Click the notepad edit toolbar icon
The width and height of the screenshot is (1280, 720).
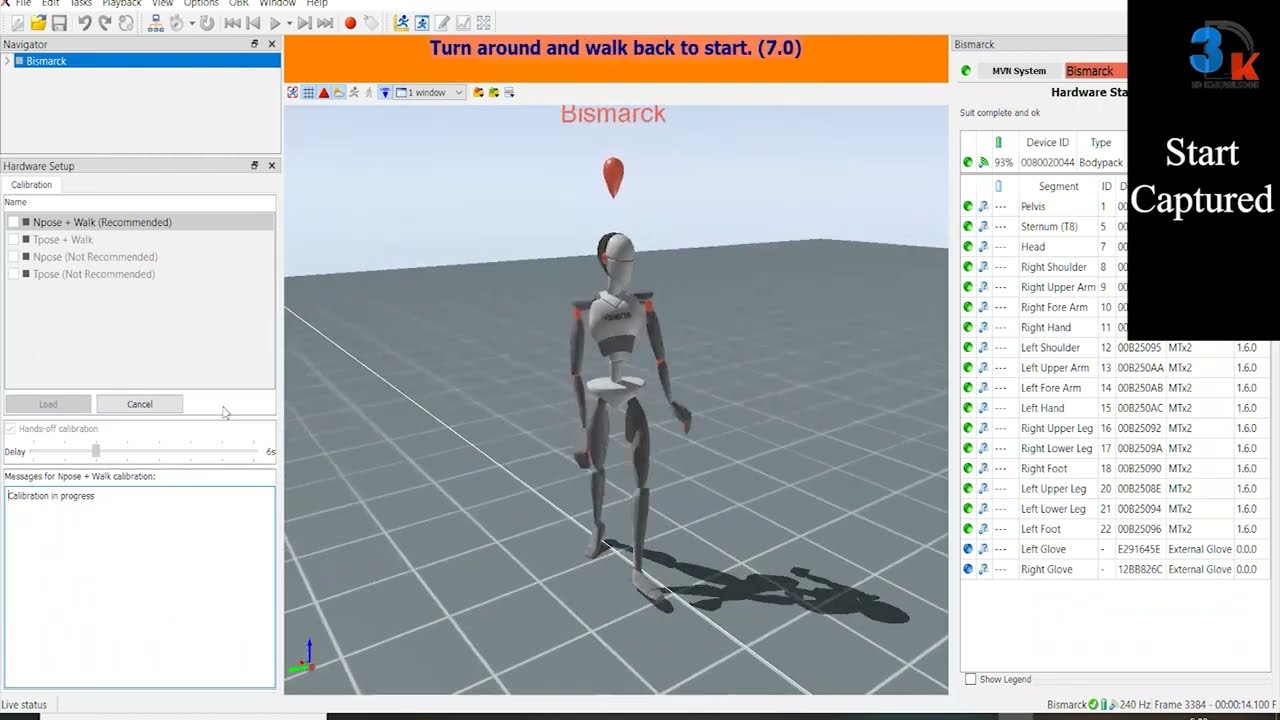[x=443, y=23]
